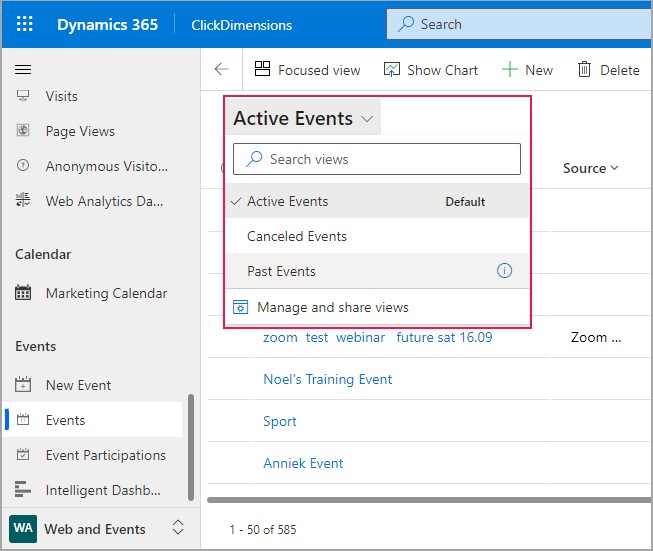The width and height of the screenshot is (653, 551).
Task: Click the Delete trash can icon
Action: point(584,69)
